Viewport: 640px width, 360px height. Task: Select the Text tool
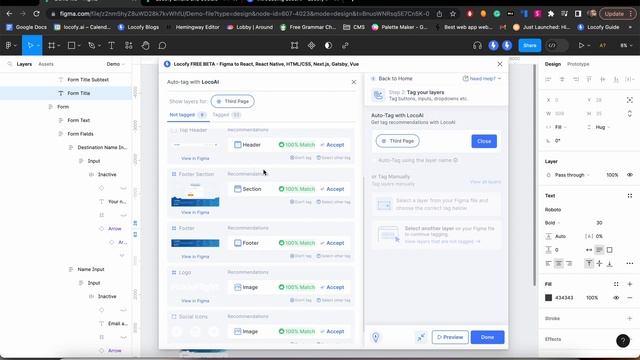tap(111, 46)
